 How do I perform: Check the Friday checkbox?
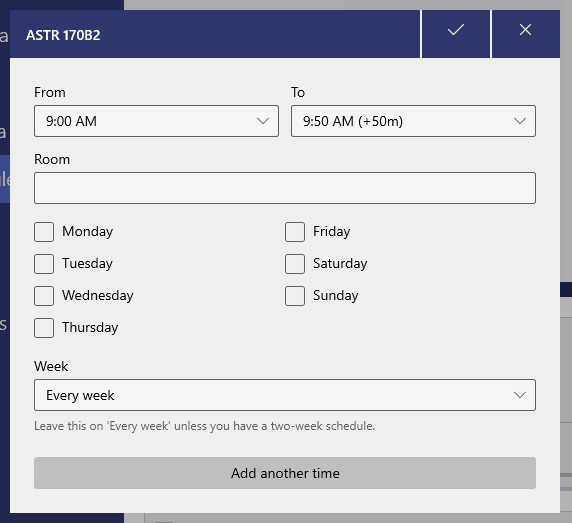tap(295, 232)
